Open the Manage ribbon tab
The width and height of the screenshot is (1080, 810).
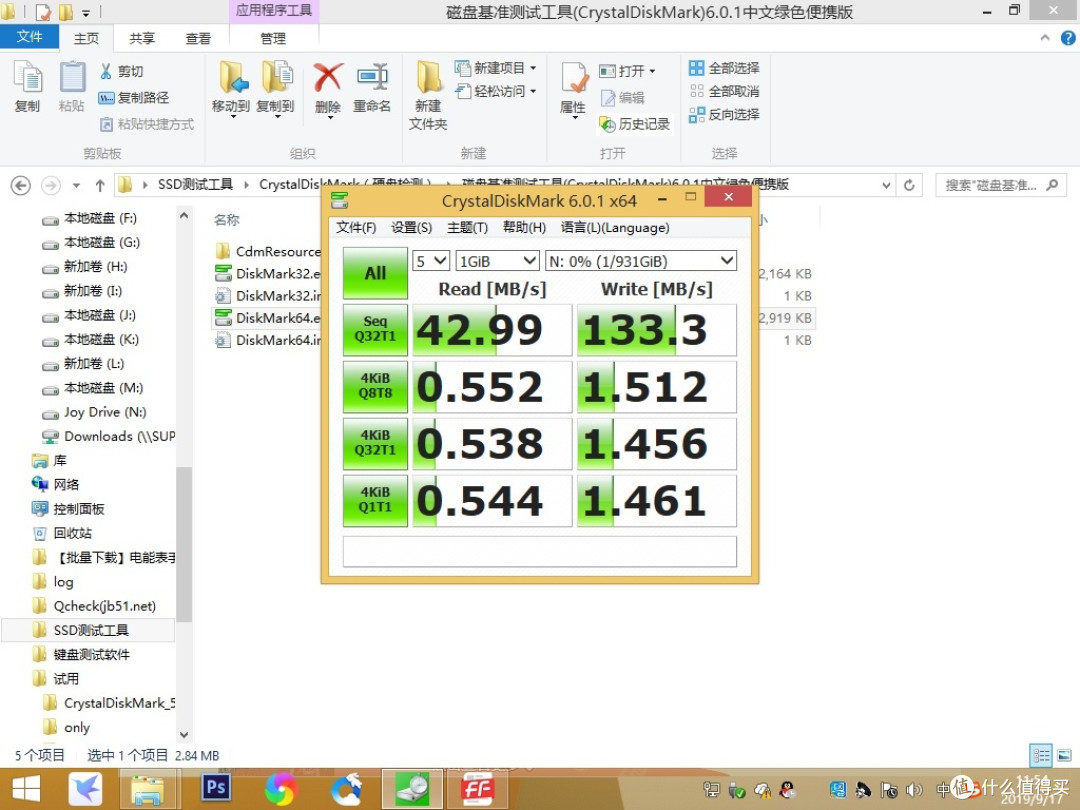click(273, 39)
